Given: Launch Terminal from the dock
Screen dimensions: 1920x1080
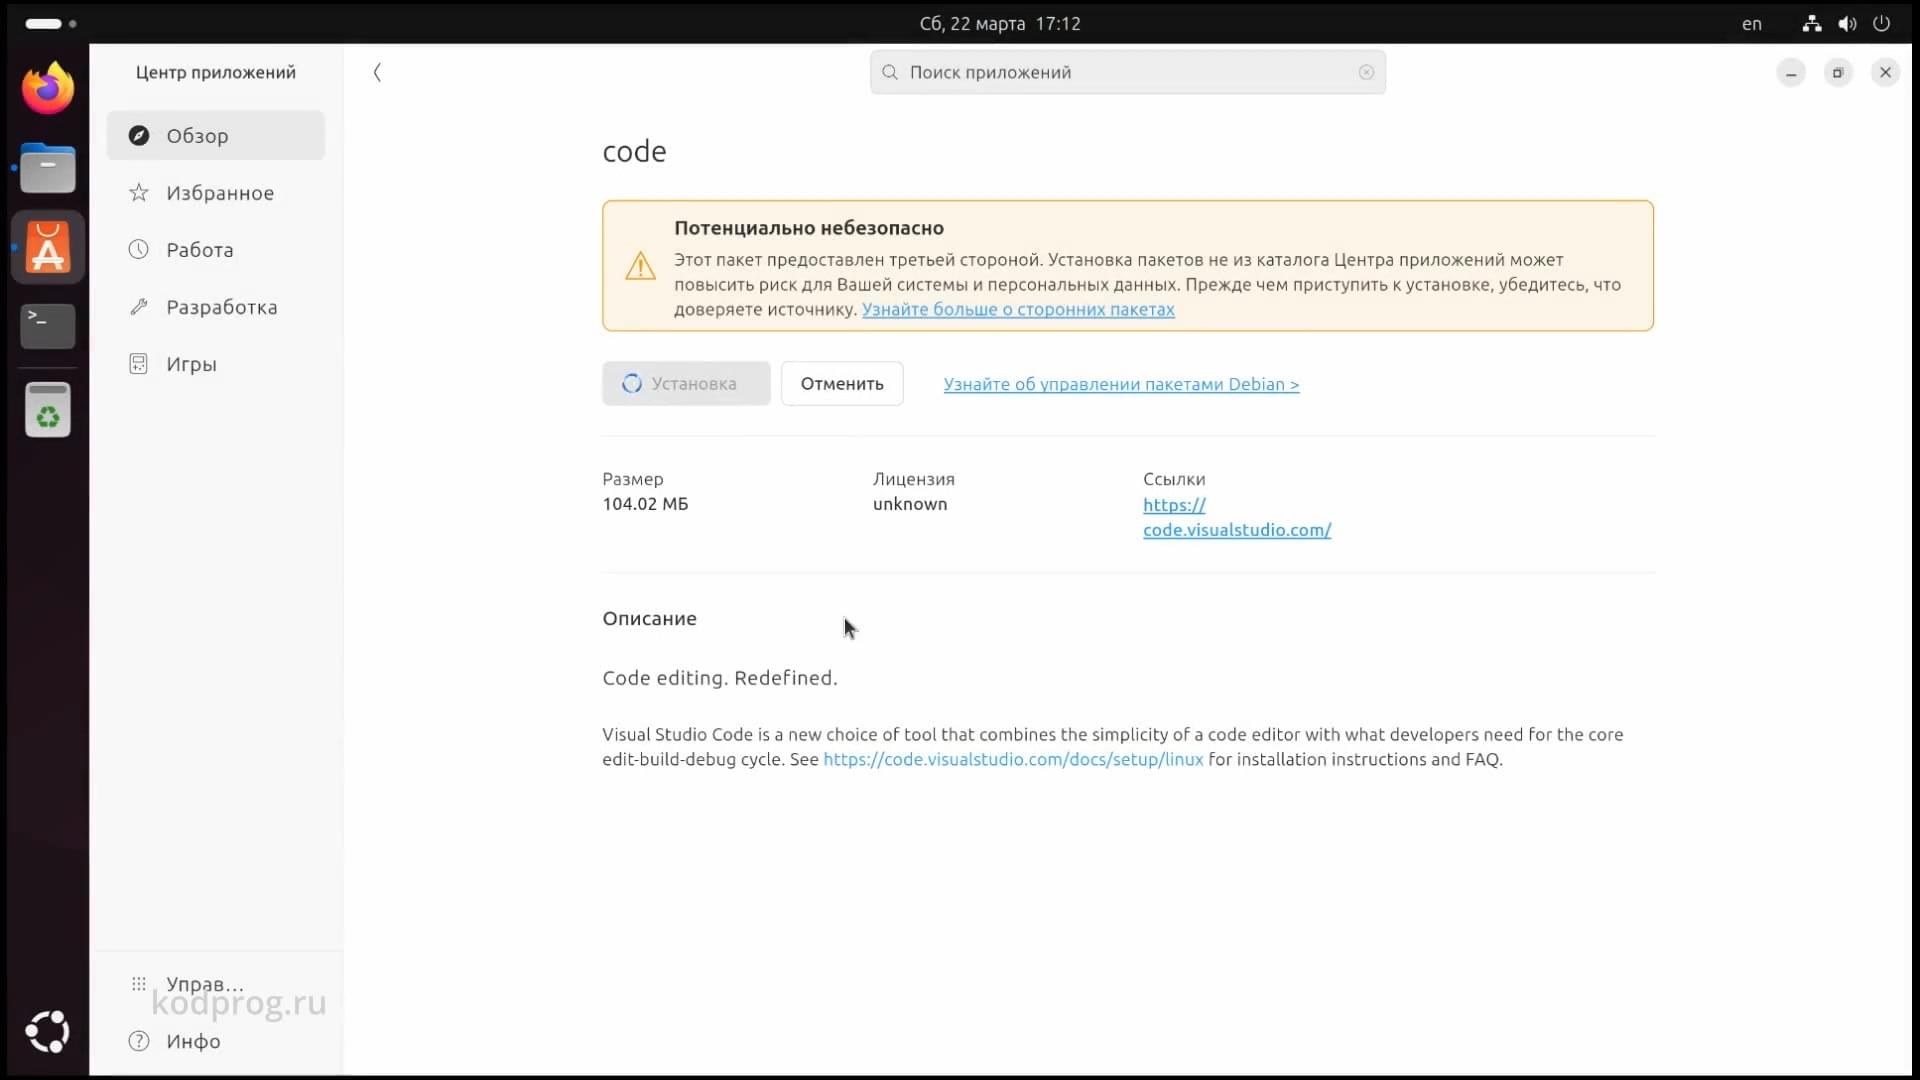Looking at the screenshot, I should (48, 326).
